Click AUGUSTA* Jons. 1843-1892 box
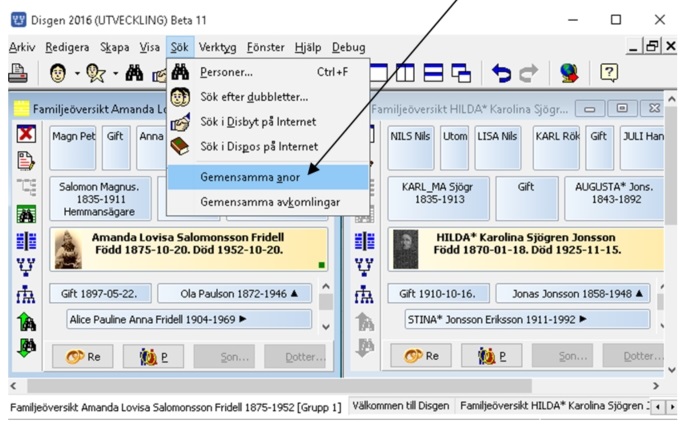Viewport: 691px width, 433px height. point(614,199)
